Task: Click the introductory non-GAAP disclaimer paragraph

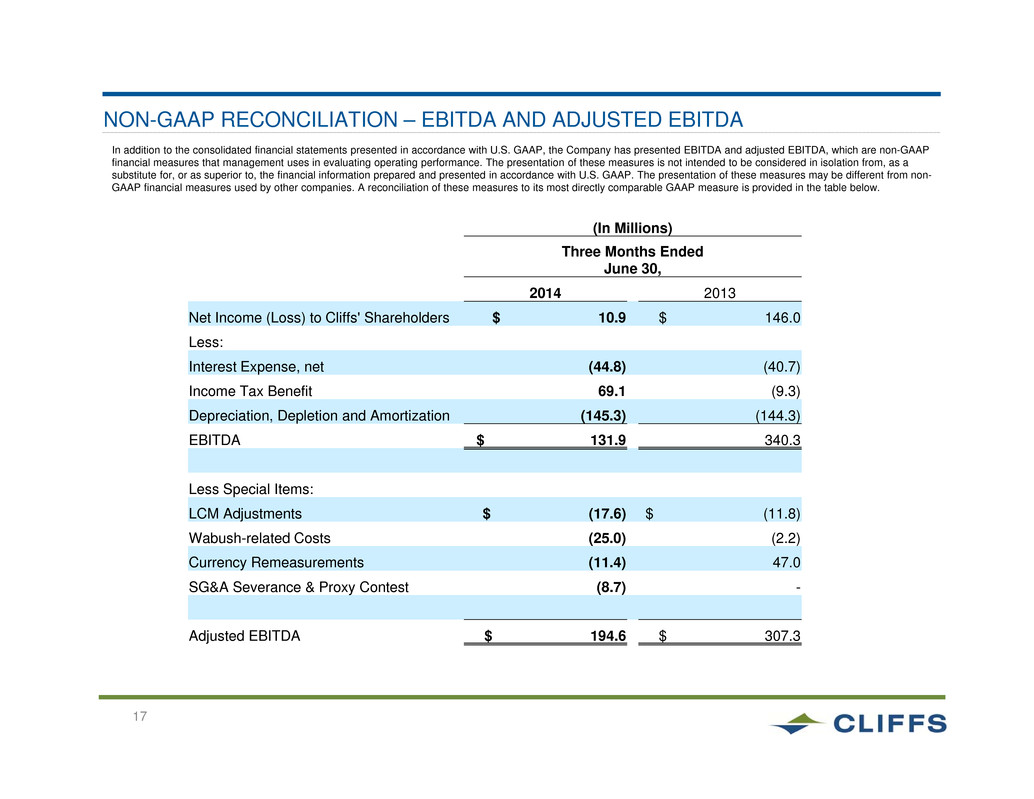Action: point(521,169)
